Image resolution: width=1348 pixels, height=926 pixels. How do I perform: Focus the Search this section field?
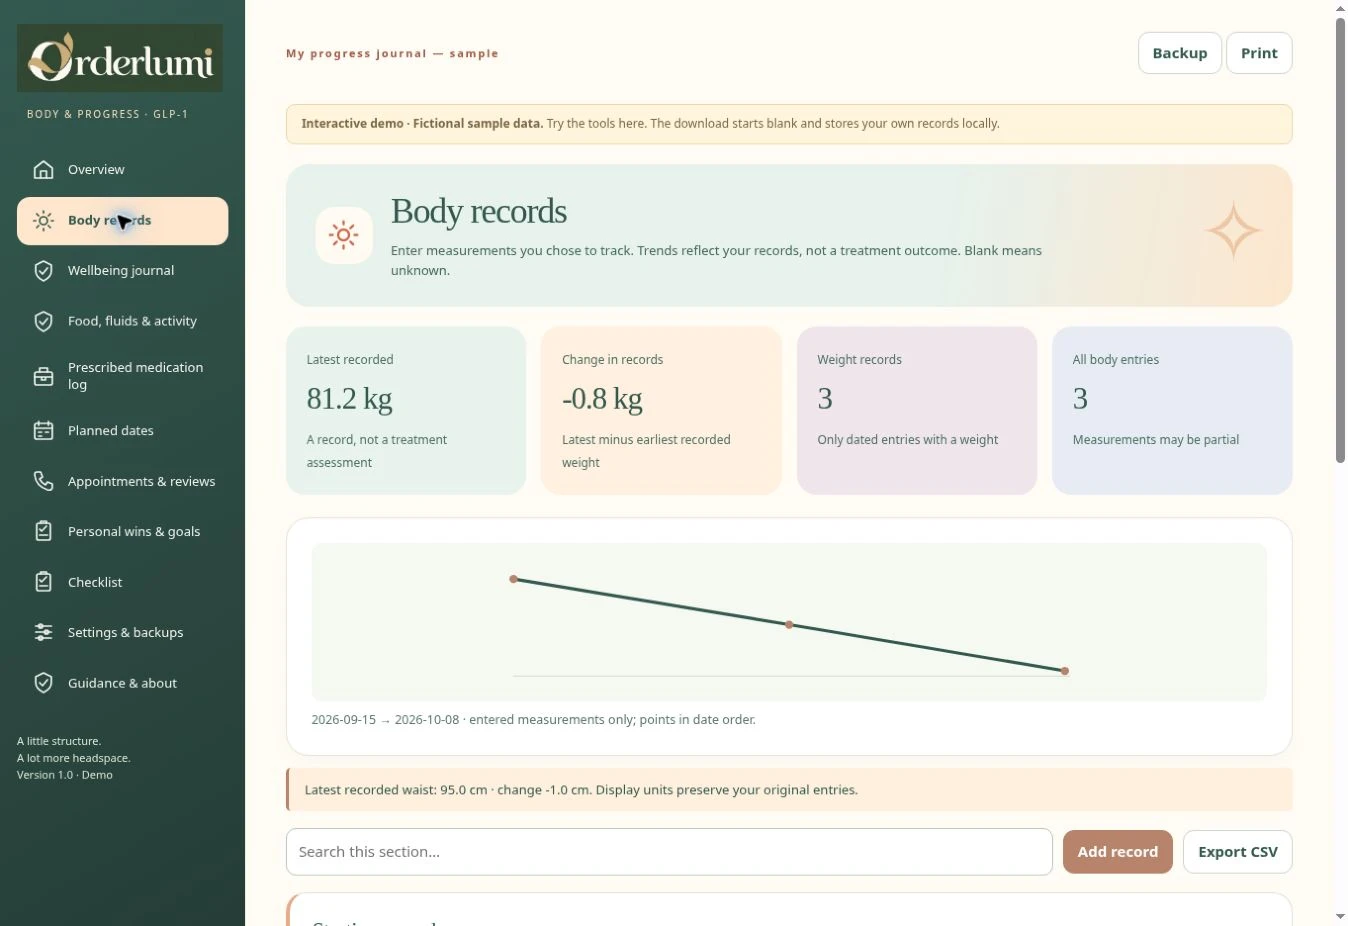[669, 852]
